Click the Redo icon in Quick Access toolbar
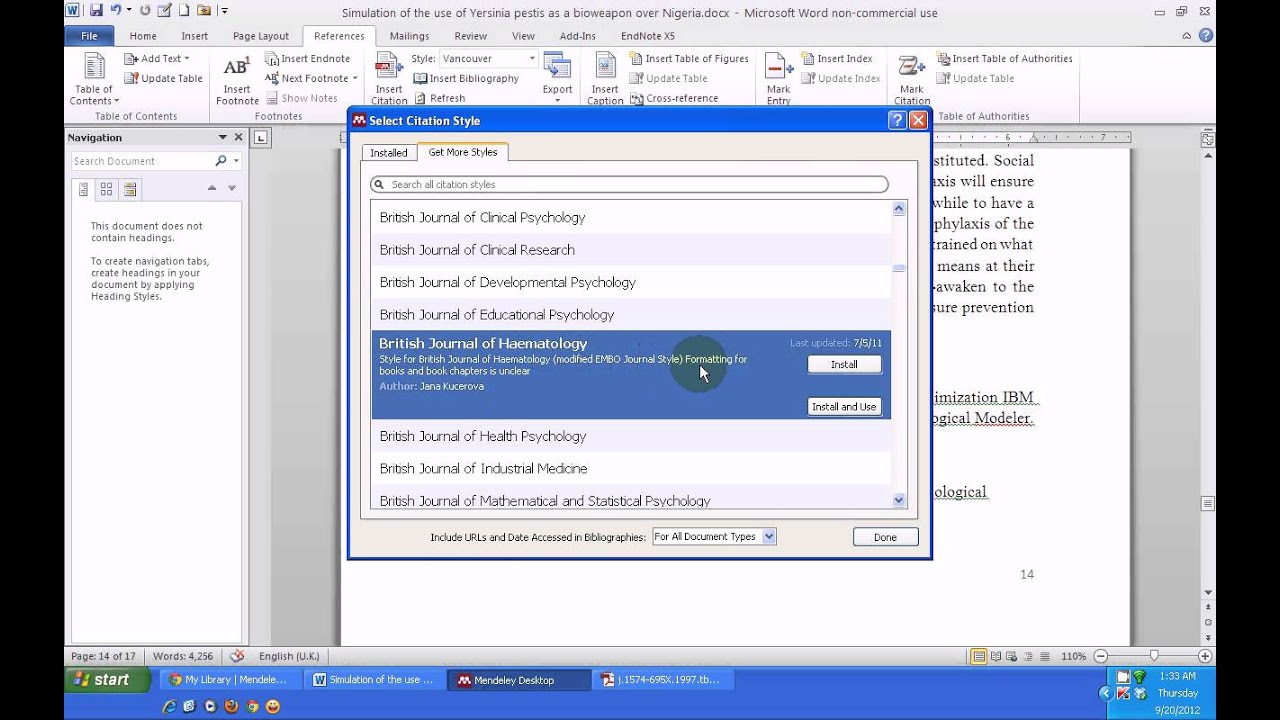1280x720 pixels. [x=146, y=11]
